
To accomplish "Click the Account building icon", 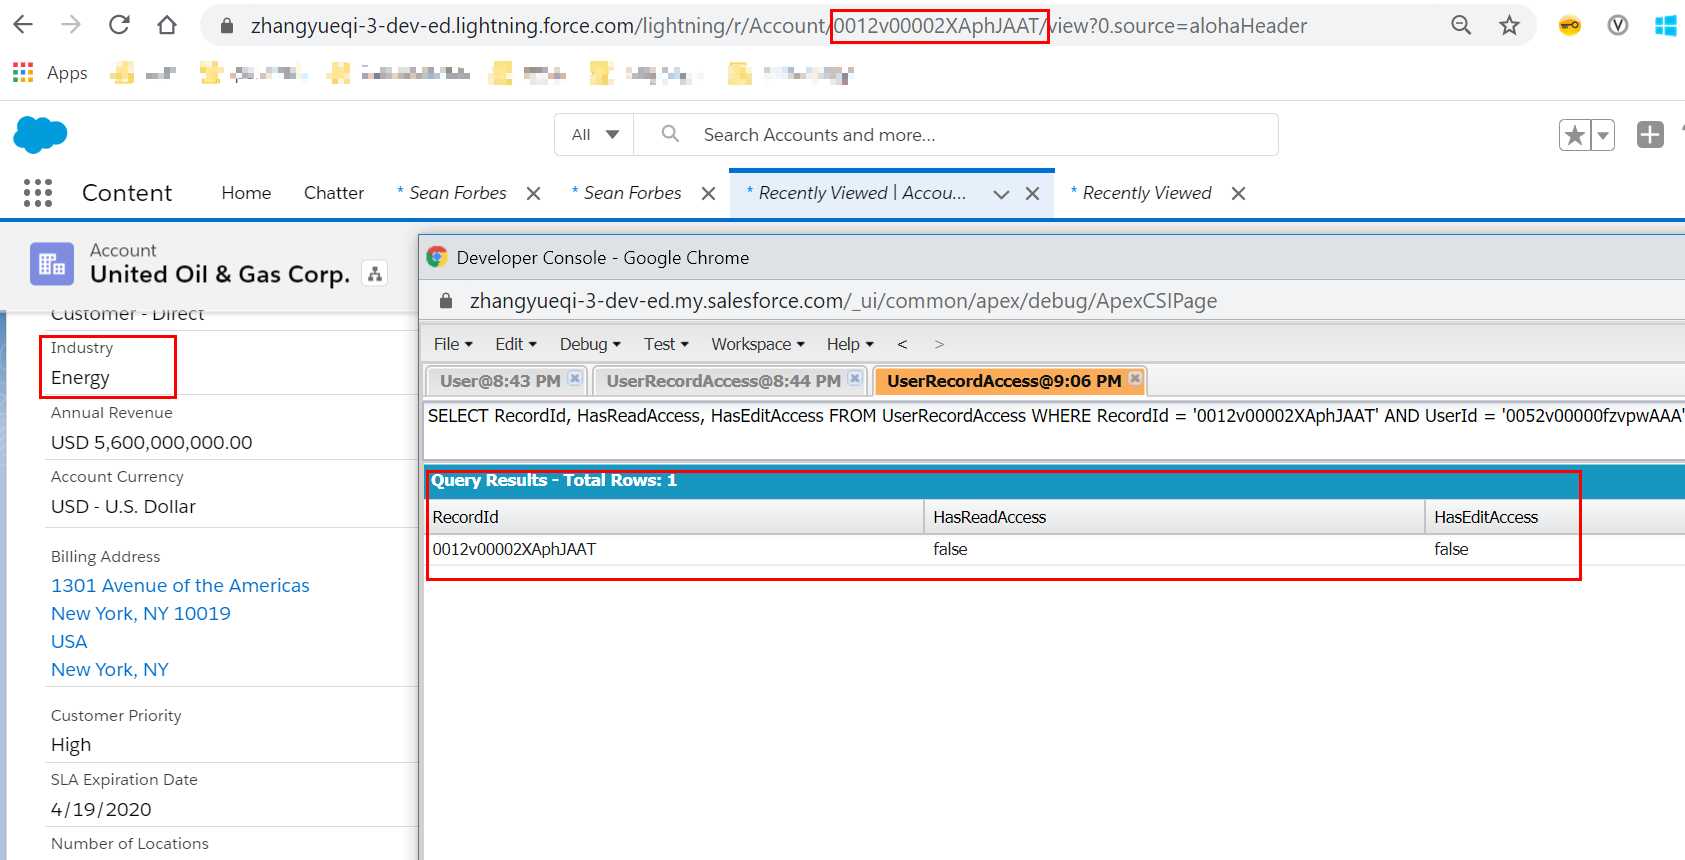I will pos(52,264).
